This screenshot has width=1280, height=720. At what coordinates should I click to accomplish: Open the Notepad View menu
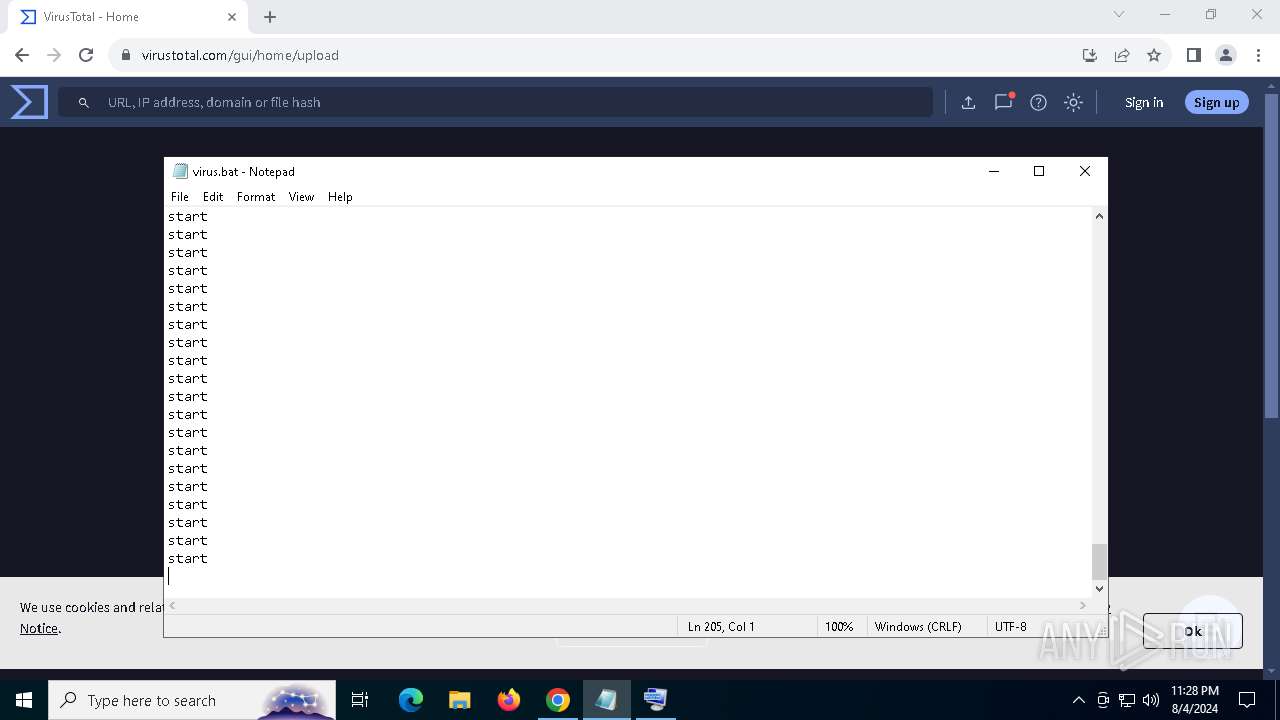(x=301, y=197)
